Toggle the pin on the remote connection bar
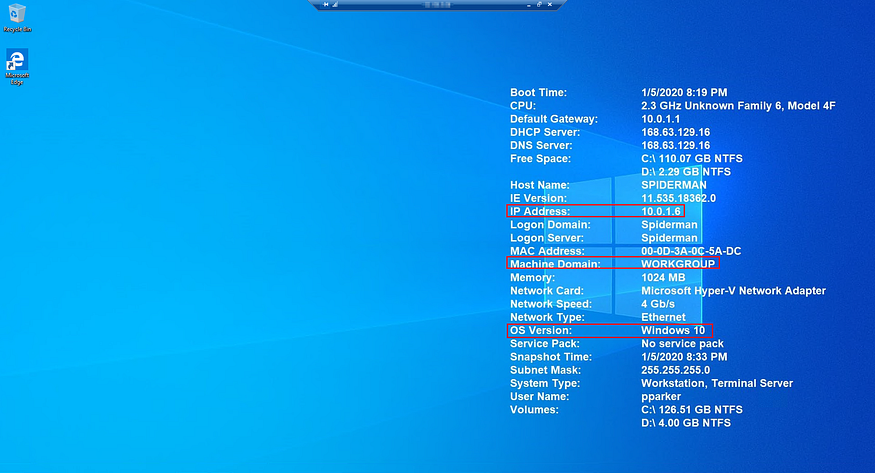 click(326, 4)
